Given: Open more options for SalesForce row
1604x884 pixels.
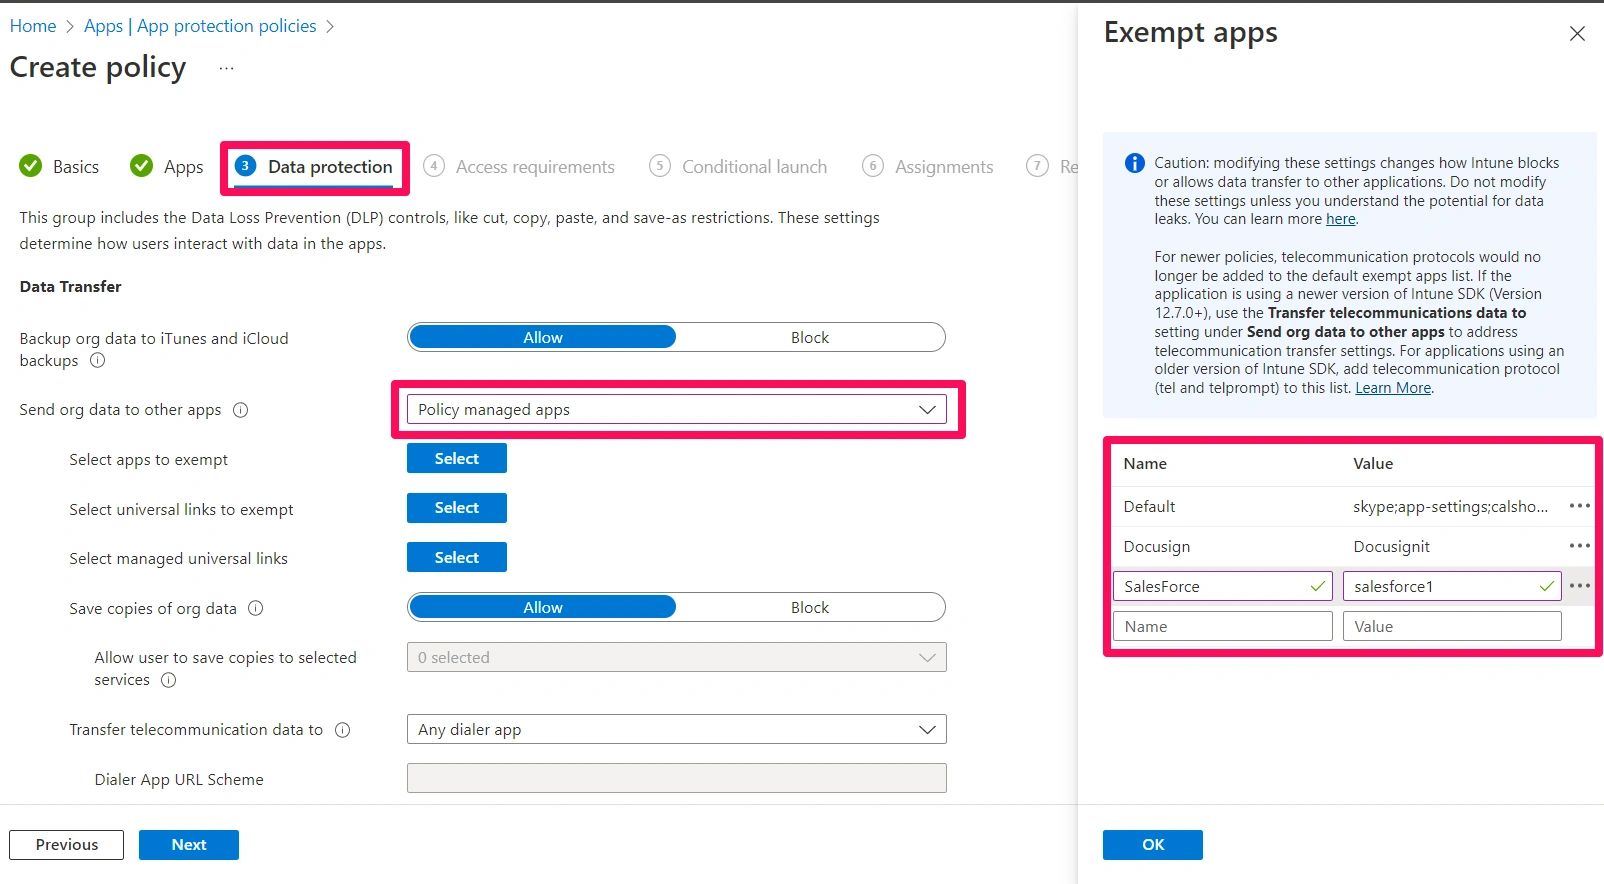Looking at the screenshot, I should (1579, 586).
